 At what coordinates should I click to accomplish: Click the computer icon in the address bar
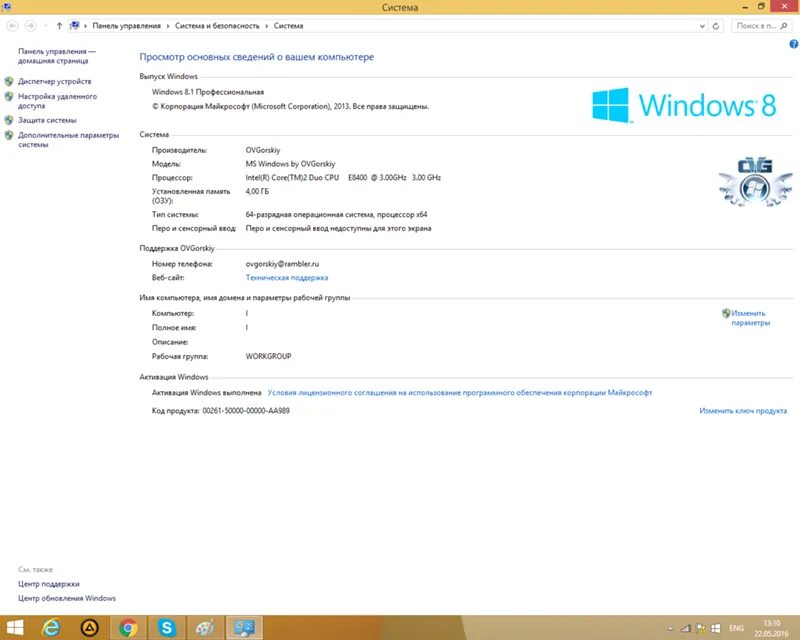click(x=74, y=26)
